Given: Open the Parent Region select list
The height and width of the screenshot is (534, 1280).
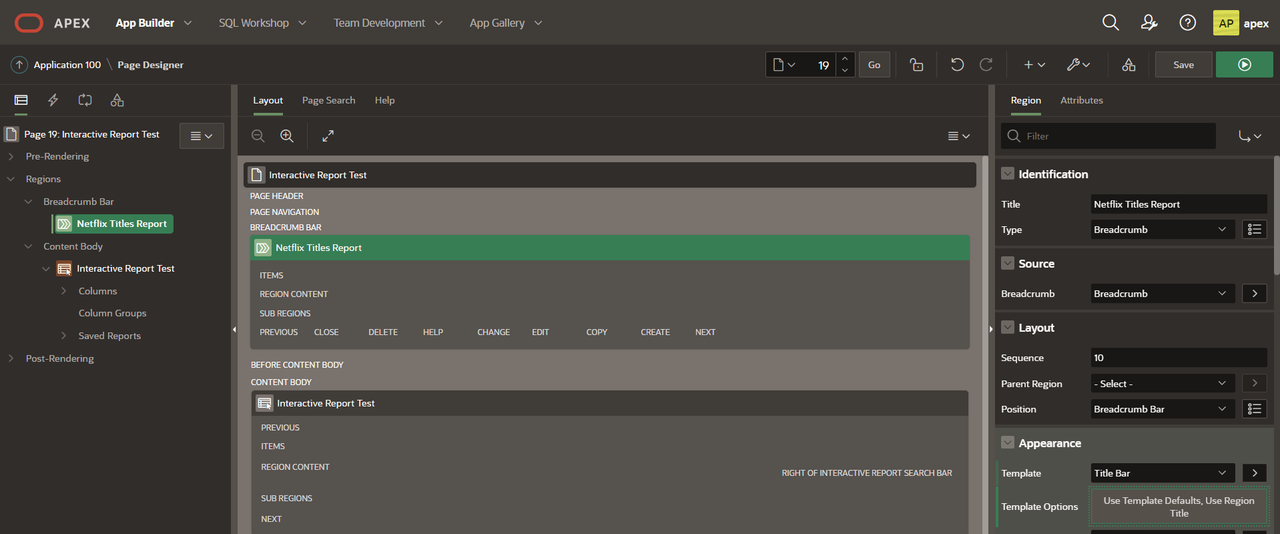Looking at the screenshot, I should 1163,383.
